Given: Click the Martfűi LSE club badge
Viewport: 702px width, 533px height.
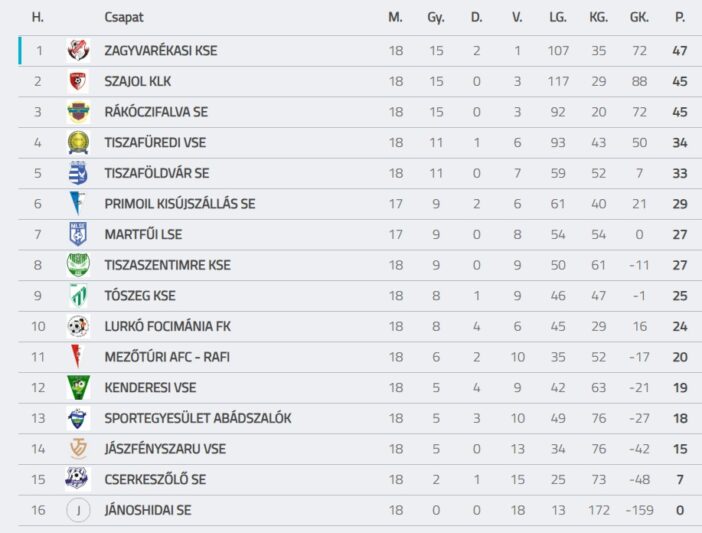Looking at the screenshot, I should pyautogui.click(x=77, y=235).
